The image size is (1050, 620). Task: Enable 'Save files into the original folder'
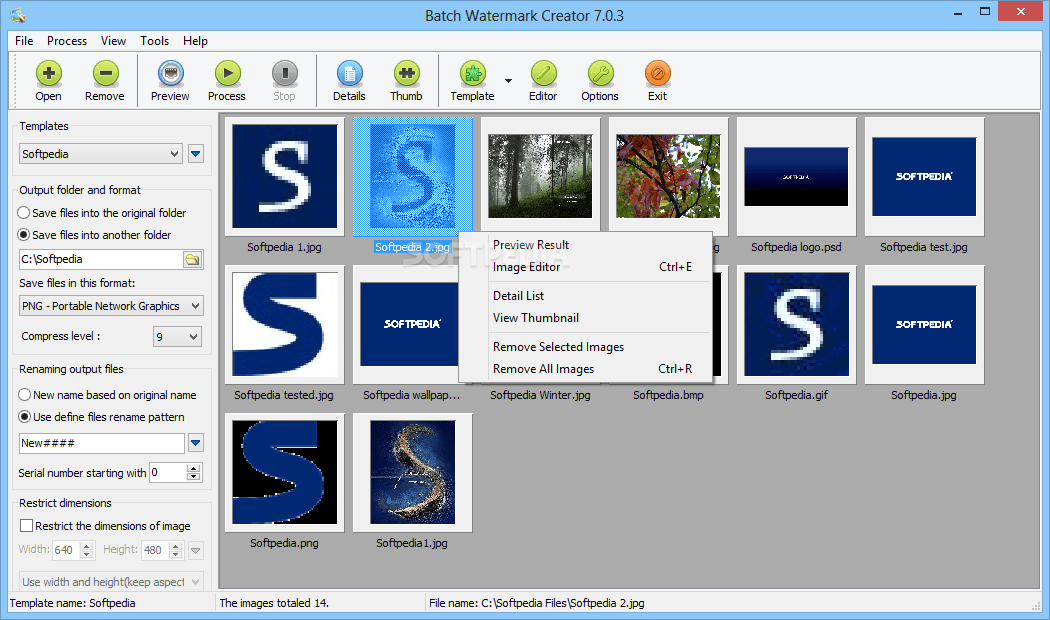pyautogui.click(x=21, y=212)
